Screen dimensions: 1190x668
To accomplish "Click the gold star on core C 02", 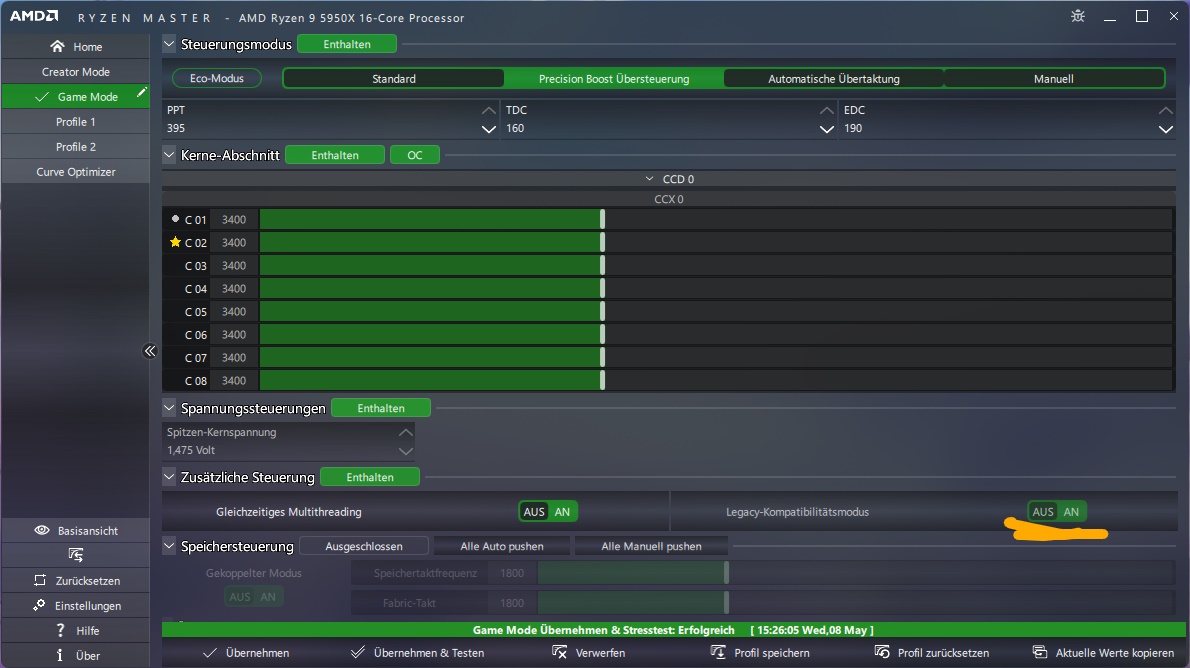I will [x=175, y=242].
